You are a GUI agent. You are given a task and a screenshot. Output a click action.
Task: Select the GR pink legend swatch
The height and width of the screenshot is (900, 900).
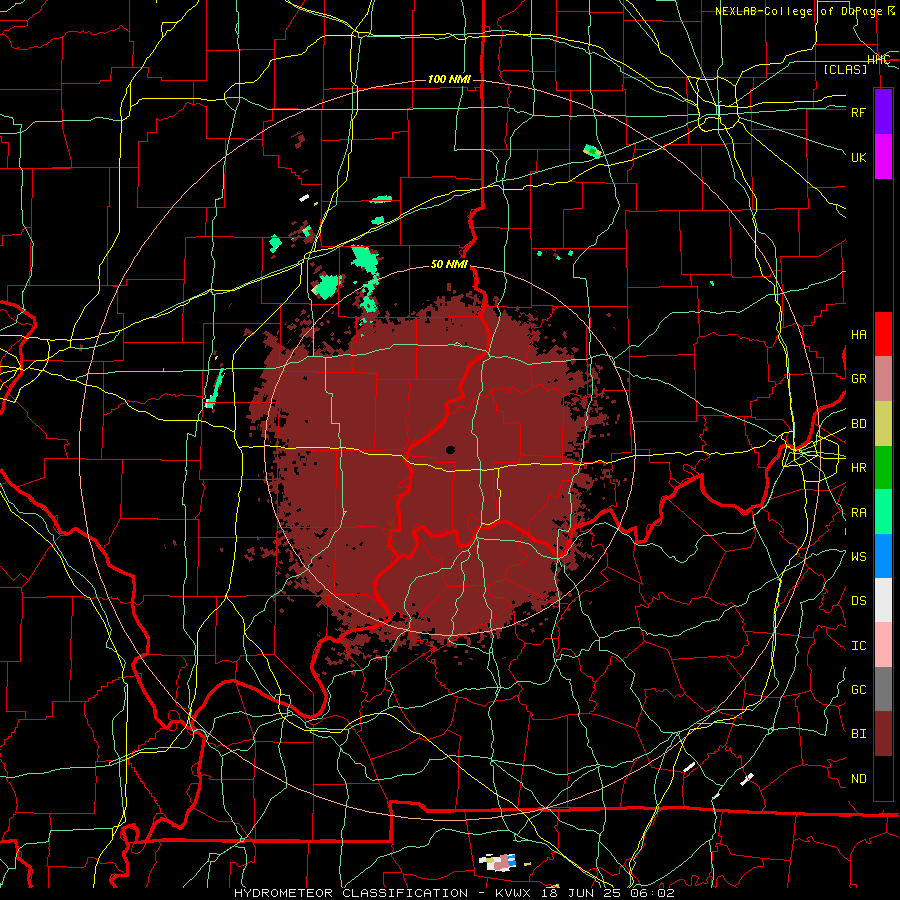(883, 378)
